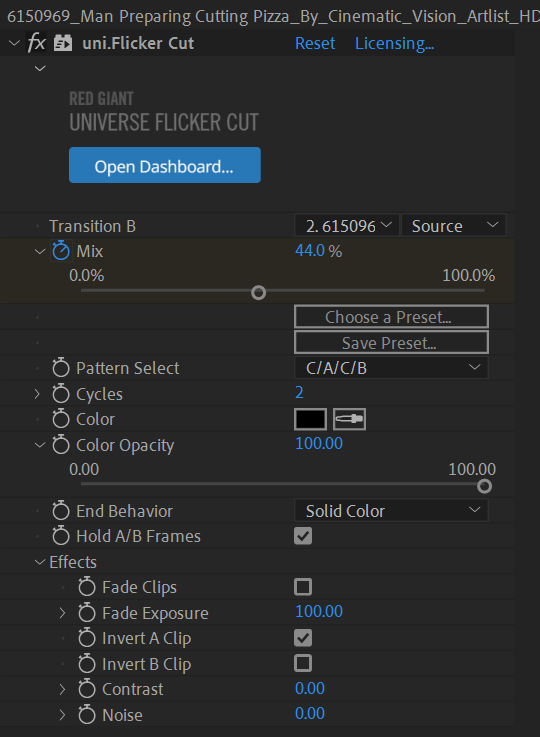Open the Transition B Source dropdown
Image resolution: width=540 pixels, height=737 pixels.
click(x=454, y=226)
